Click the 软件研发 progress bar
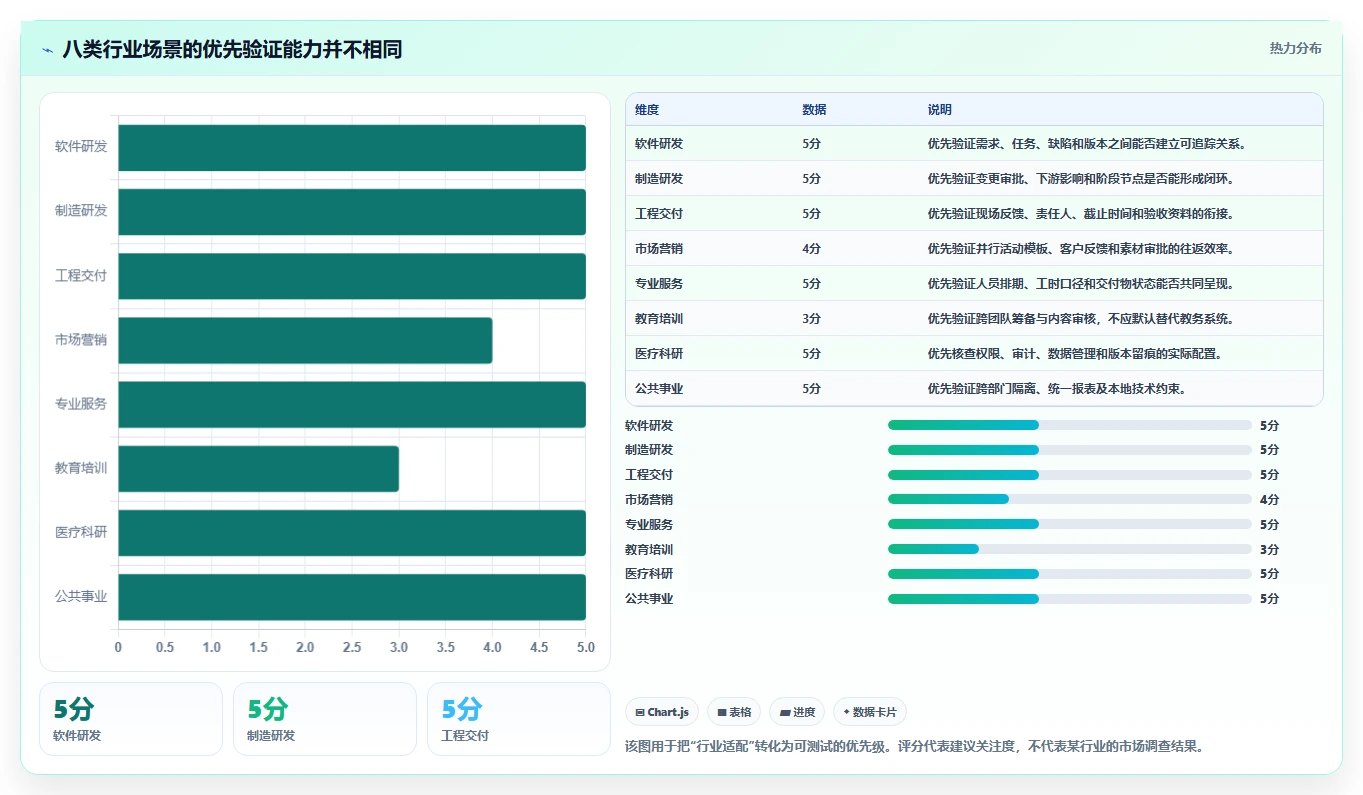 [1070, 425]
